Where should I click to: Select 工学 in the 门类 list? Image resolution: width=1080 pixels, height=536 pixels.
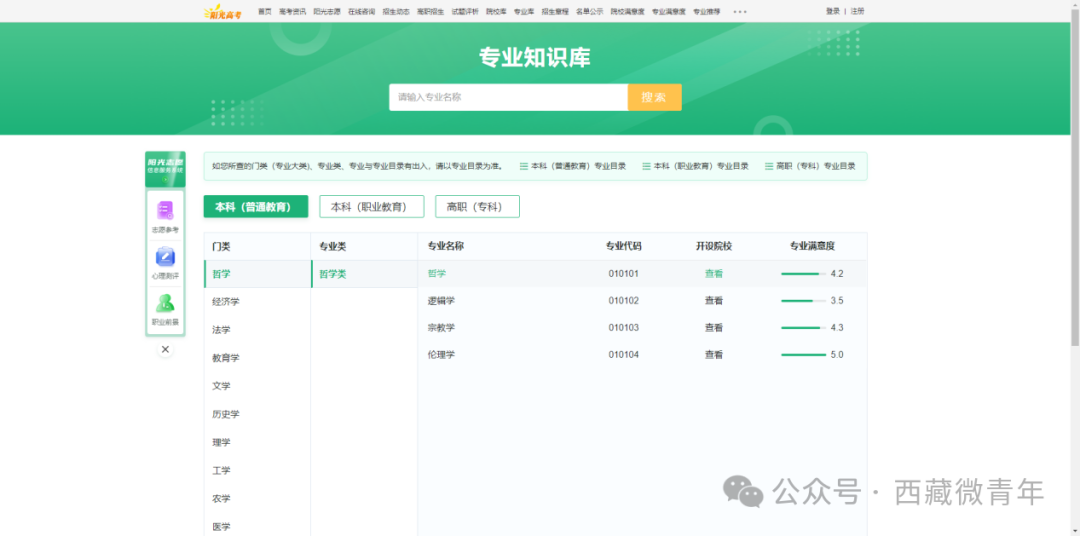pyautogui.click(x=258, y=471)
